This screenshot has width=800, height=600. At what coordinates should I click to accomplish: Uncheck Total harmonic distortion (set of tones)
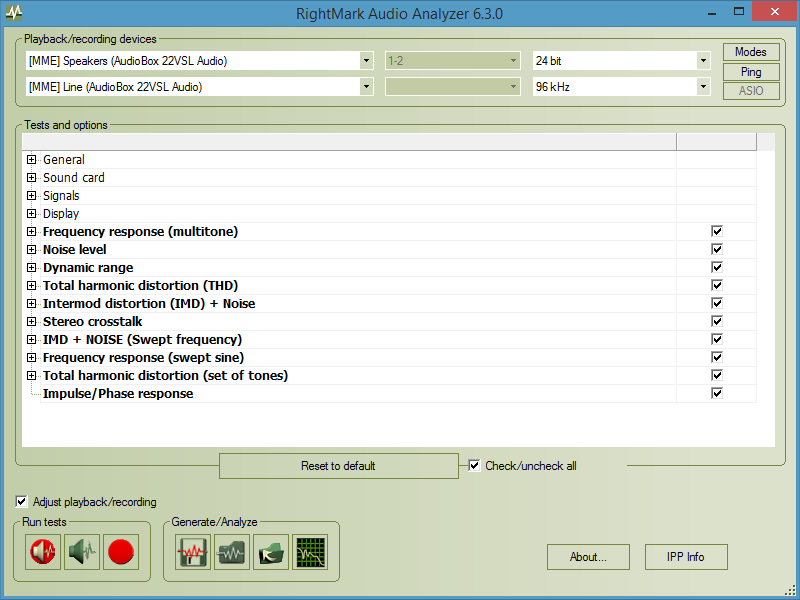click(x=717, y=375)
